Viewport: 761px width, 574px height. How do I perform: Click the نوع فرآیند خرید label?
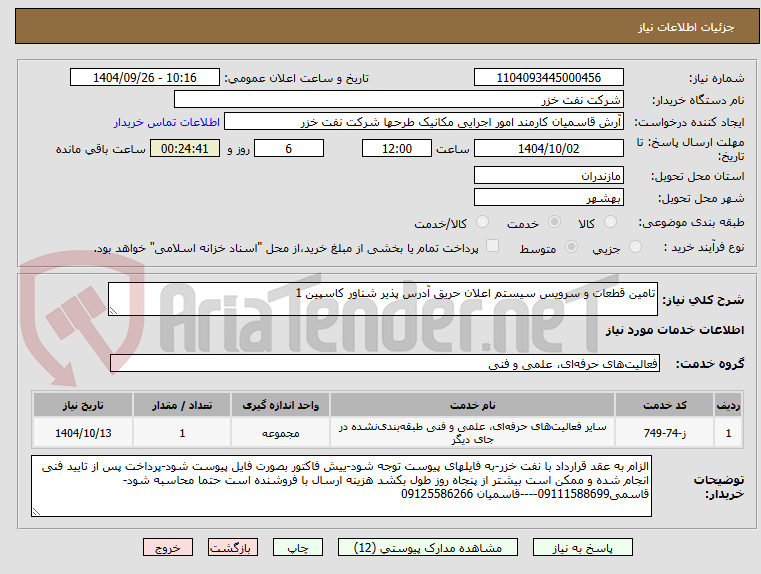coord(704,247)
